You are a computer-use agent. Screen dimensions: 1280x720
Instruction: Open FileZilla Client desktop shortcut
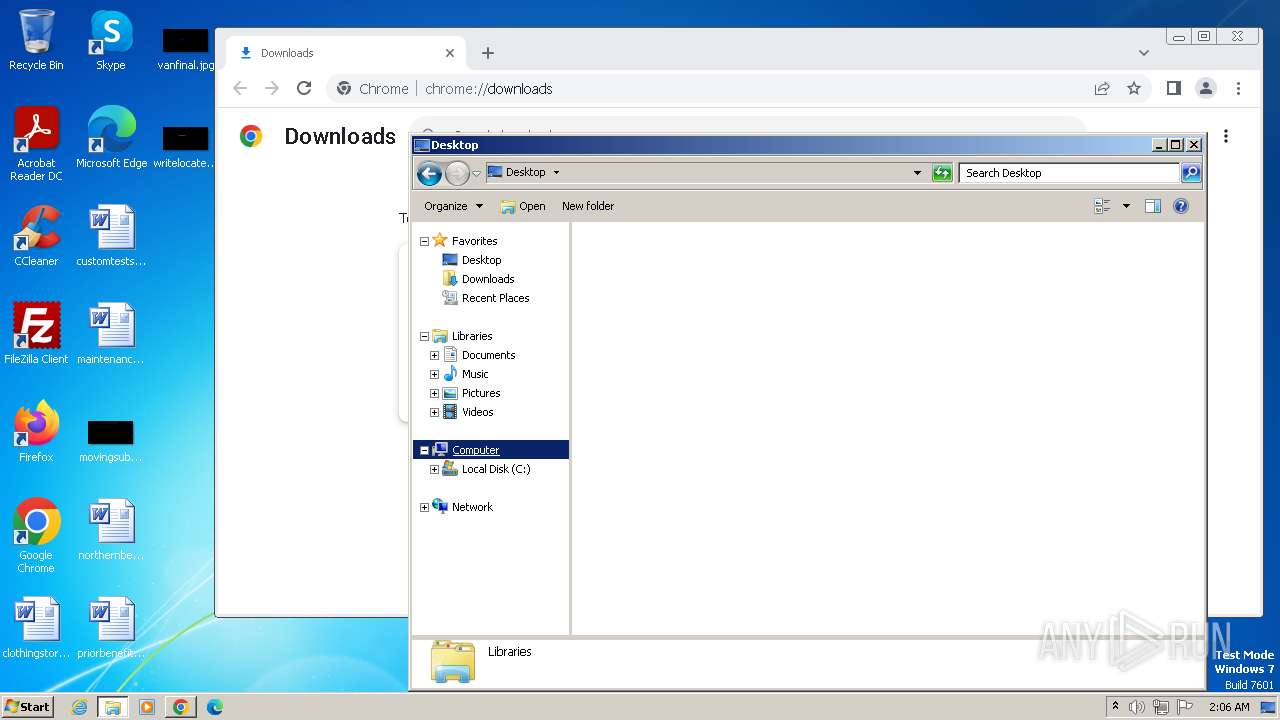tap(36, 334)
